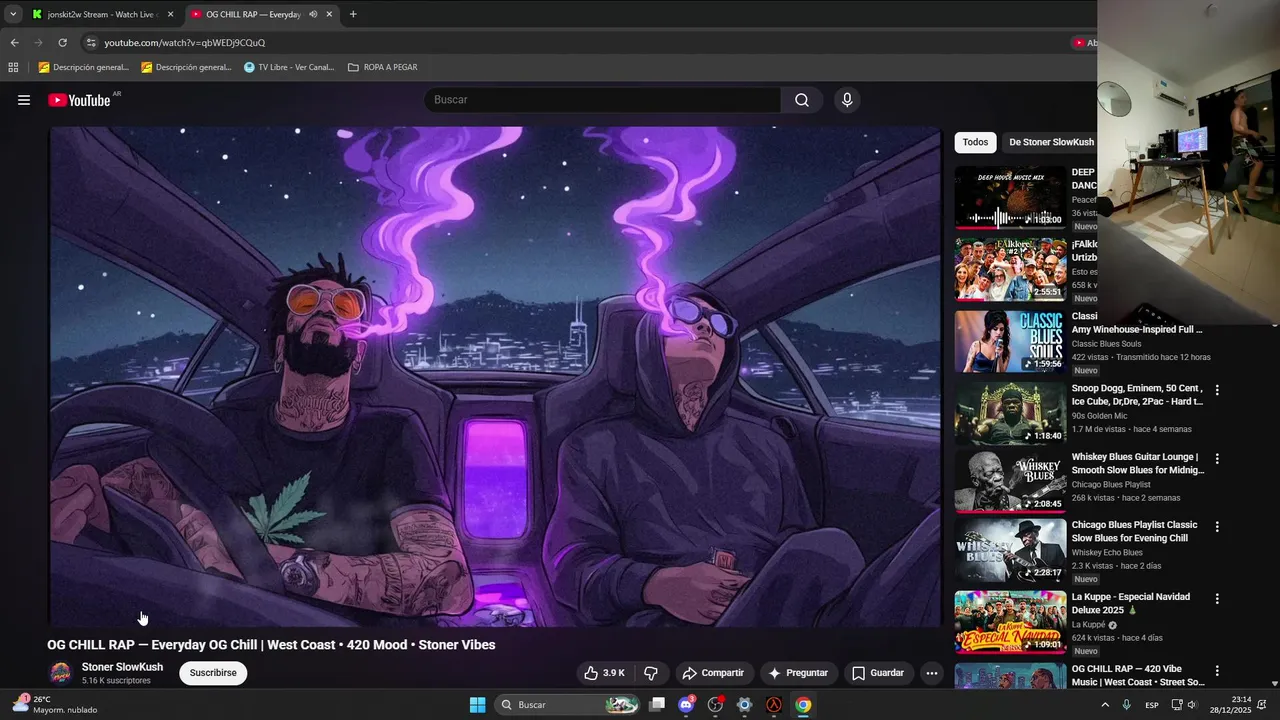Viewport: 1280px width, 720px height.
Task: Select the Todos filter chip
Action: tap(975, 142)
